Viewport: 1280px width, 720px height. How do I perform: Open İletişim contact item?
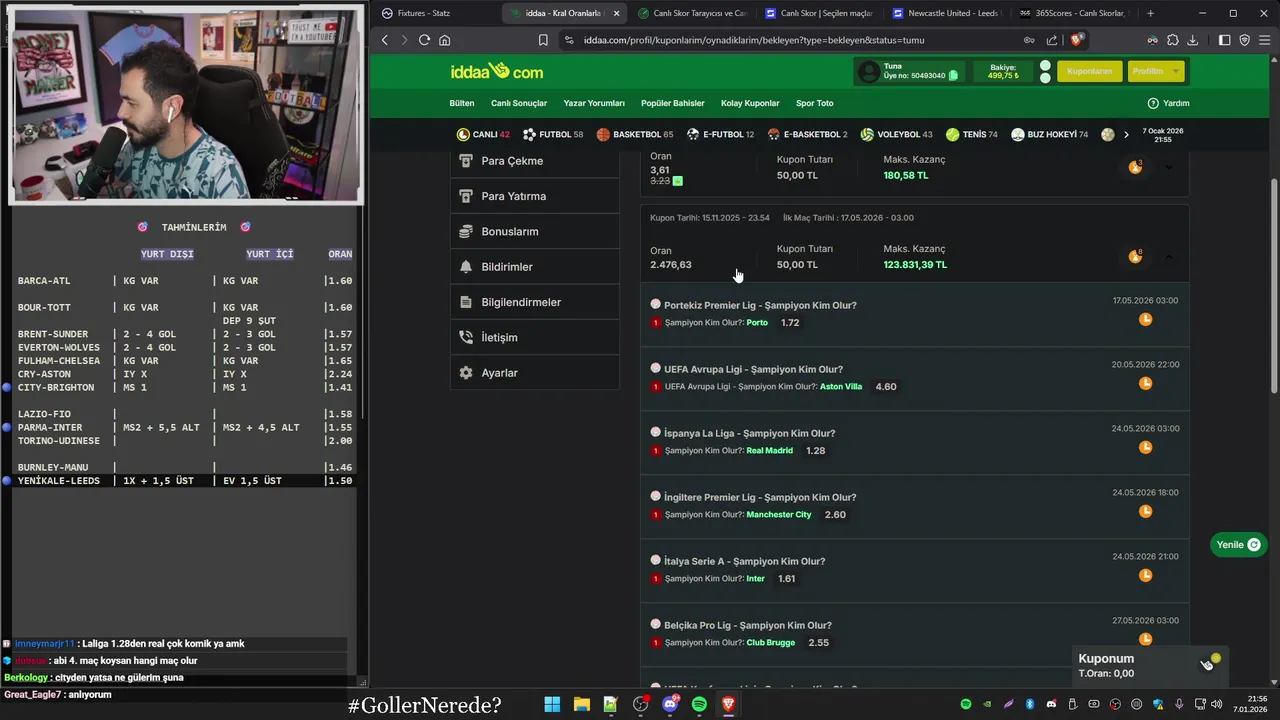click(534, 337)
